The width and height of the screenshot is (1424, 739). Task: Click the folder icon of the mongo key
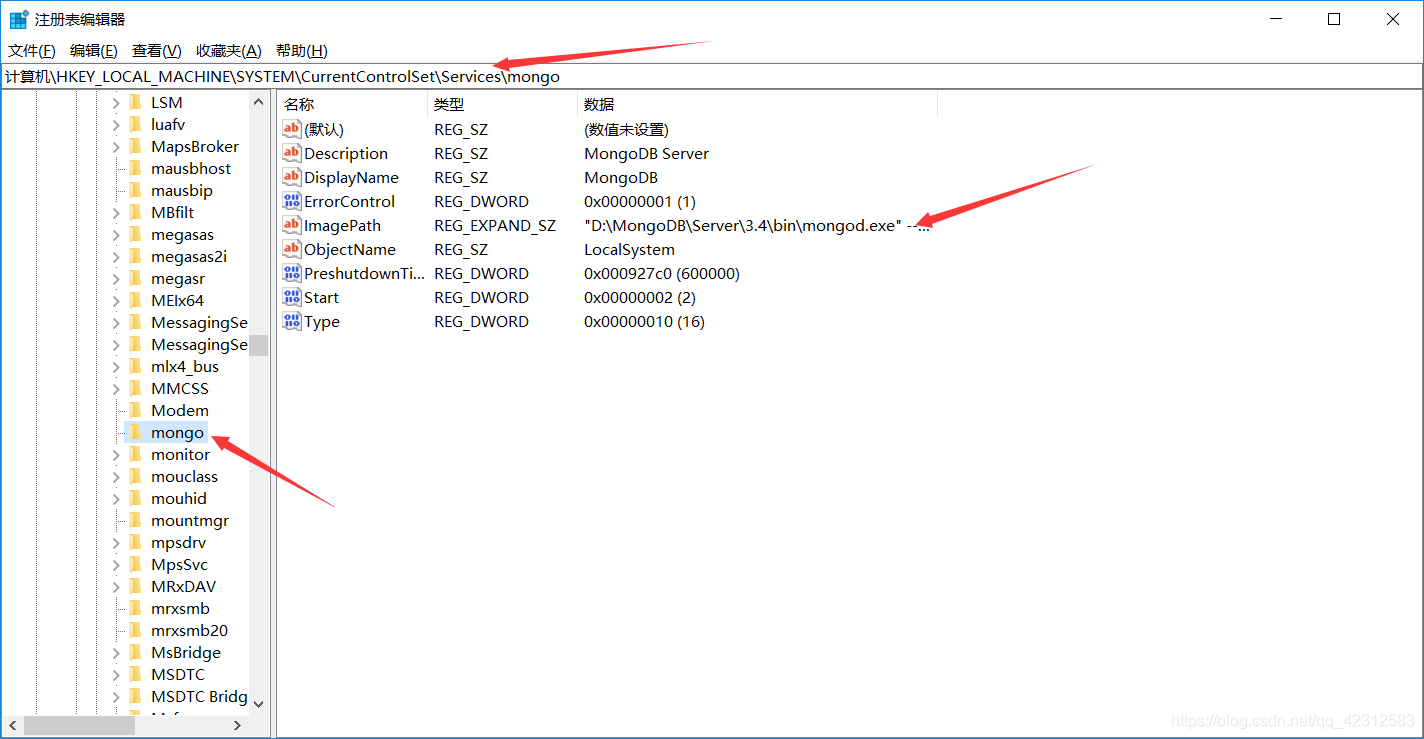135,432
